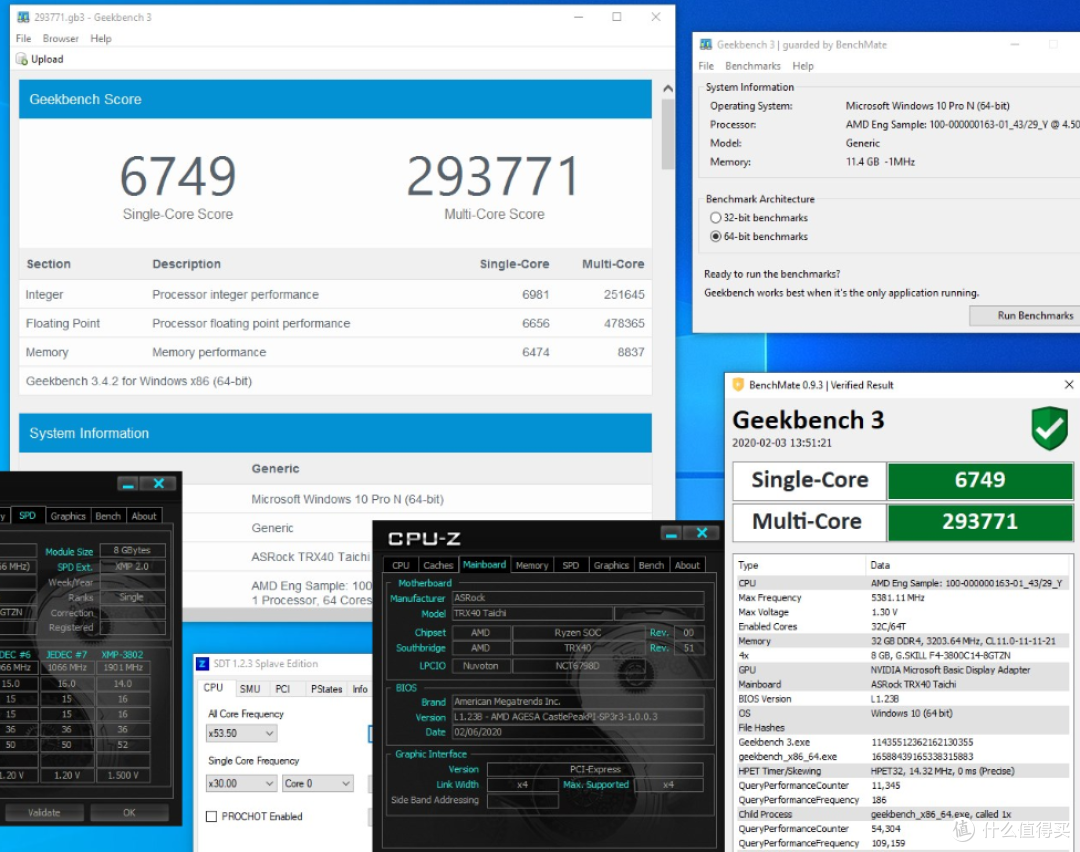Click the Memory performance row score 8837

click(x=630, y=353)
